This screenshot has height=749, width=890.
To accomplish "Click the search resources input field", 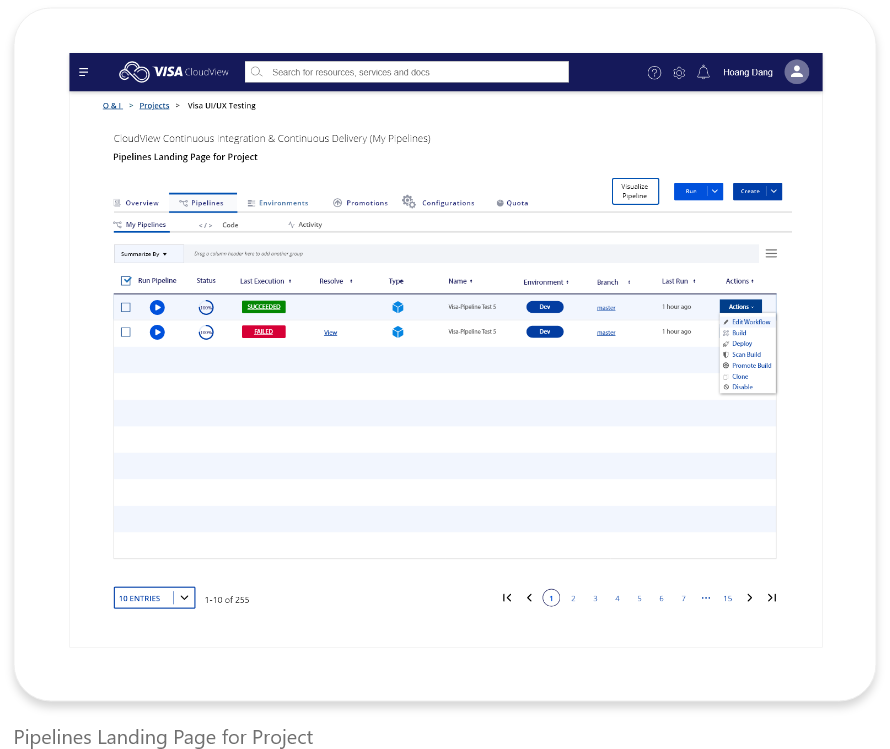I will point(406,72).
